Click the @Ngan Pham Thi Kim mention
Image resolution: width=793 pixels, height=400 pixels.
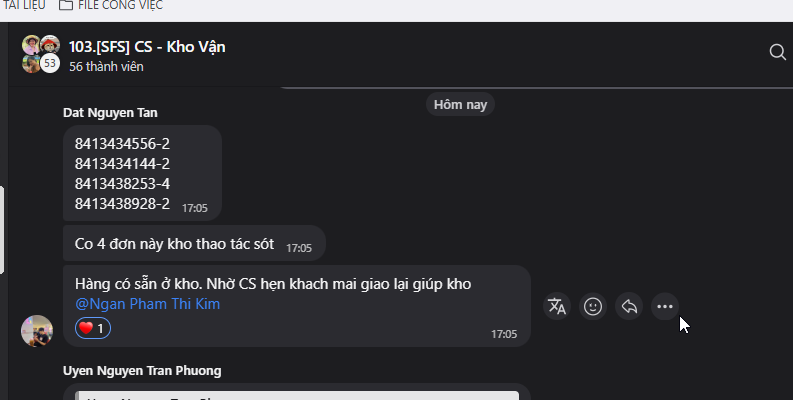(147, 304)
